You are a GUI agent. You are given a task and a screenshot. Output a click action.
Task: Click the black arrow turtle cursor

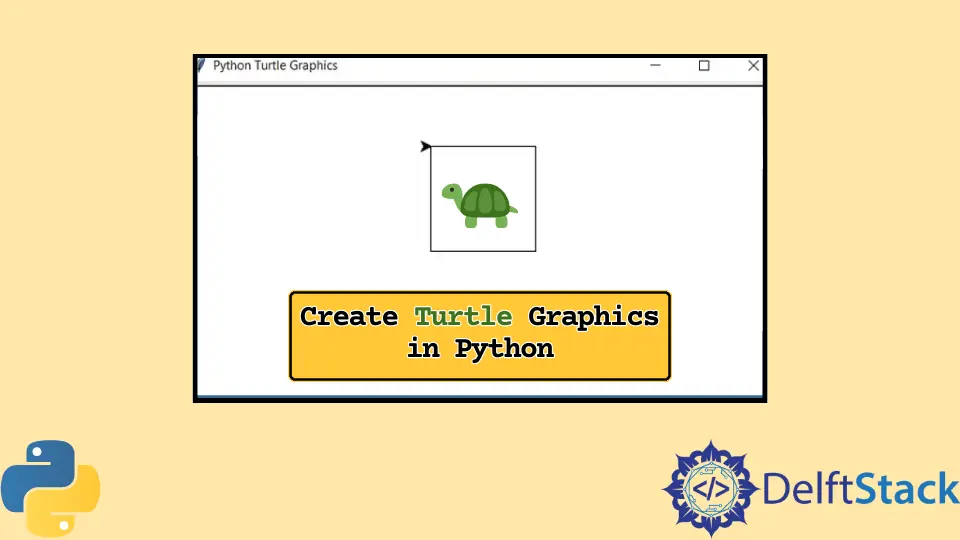425,147
